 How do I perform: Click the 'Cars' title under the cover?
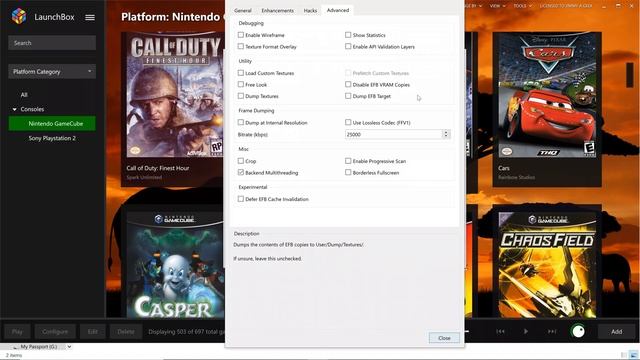(x=504, y=168)
